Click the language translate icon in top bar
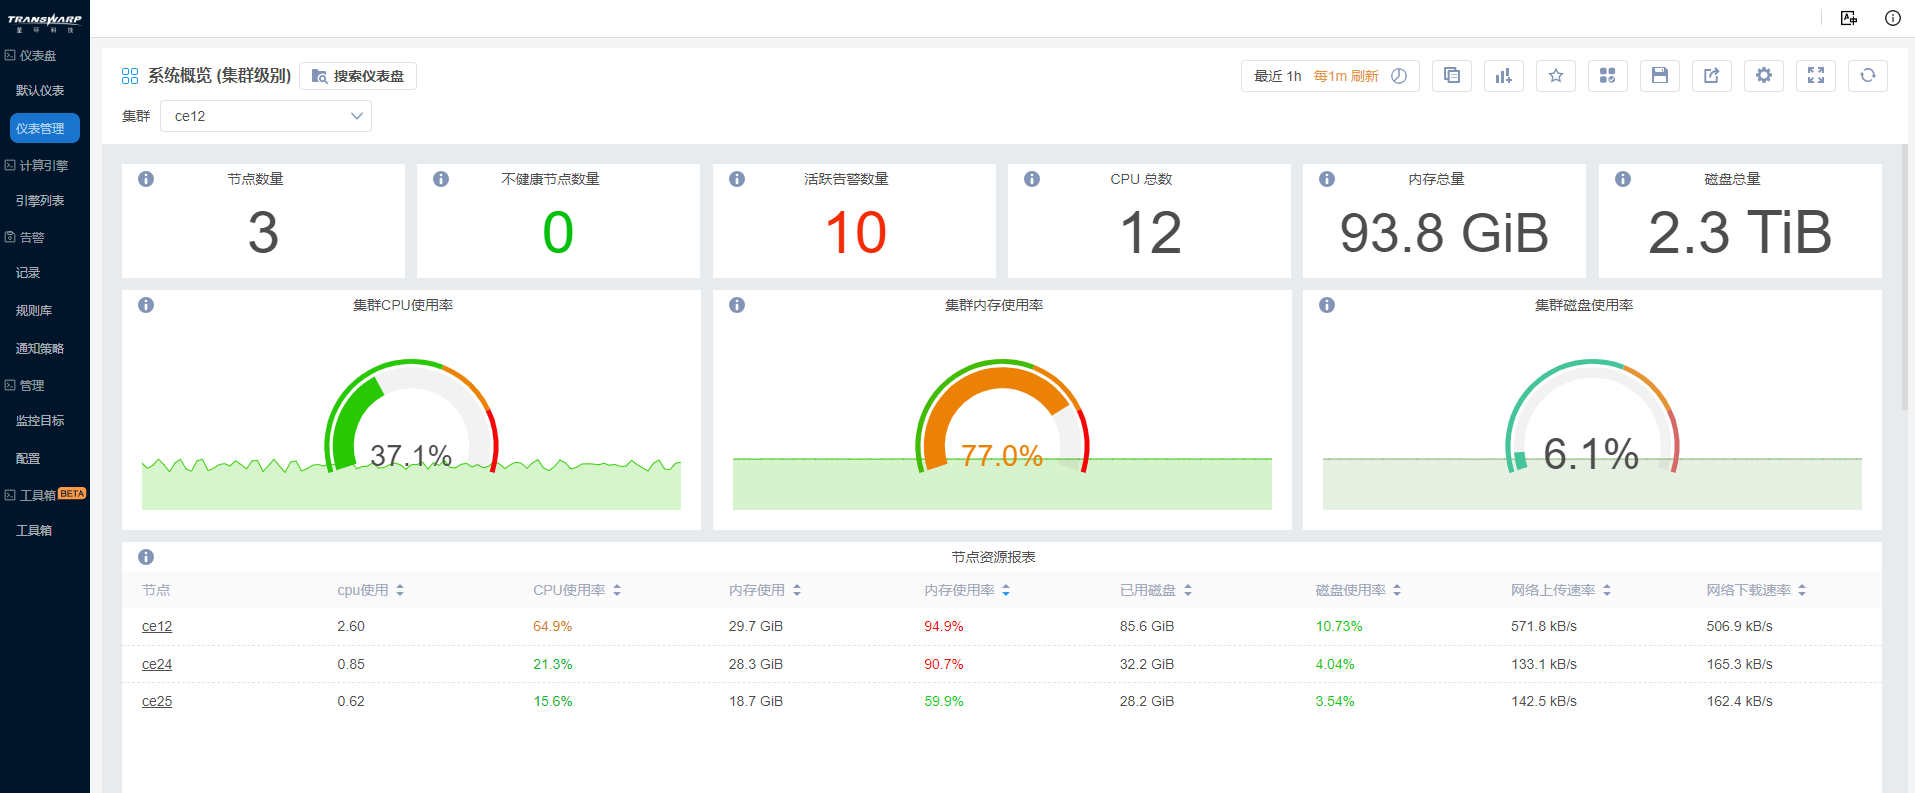 pos(1849,18)
